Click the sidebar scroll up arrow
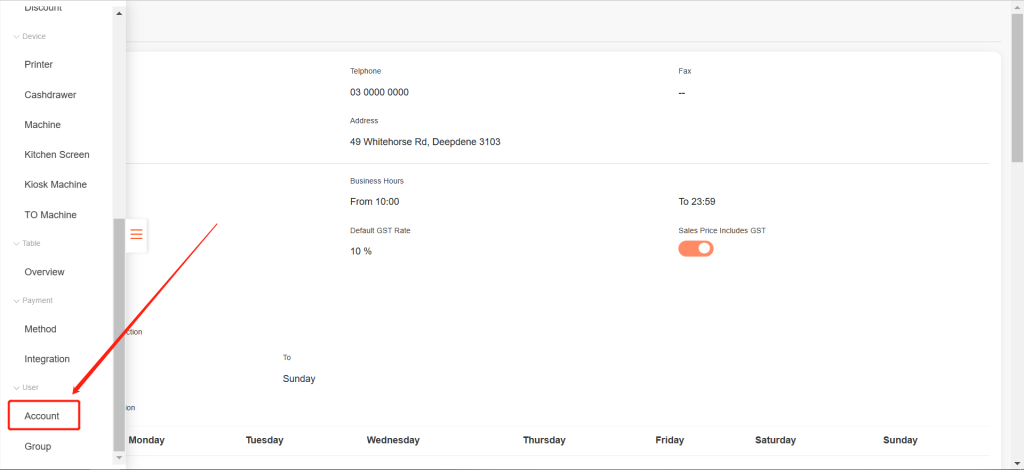This screenshot has width=1024, height=470. (120, 14)
